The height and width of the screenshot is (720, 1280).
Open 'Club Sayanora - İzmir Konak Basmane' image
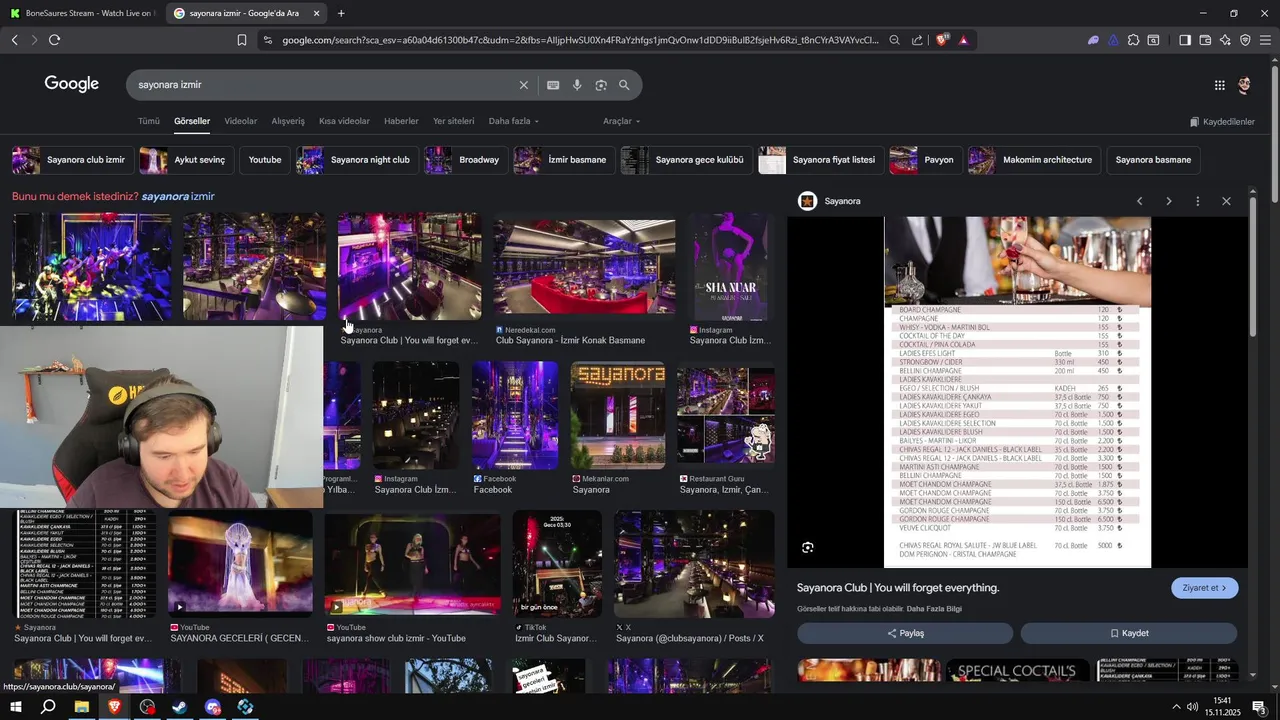[x=584, y=267]
